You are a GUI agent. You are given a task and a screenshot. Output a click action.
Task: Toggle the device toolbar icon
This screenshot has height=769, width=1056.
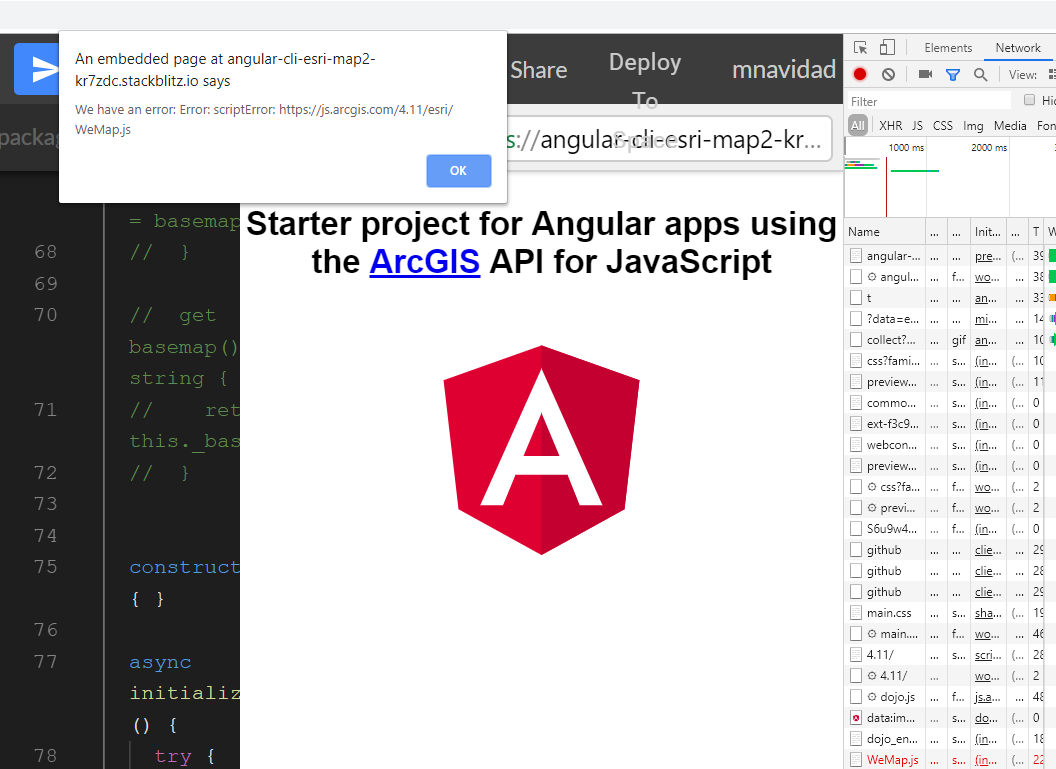click(x=887, y=48)
